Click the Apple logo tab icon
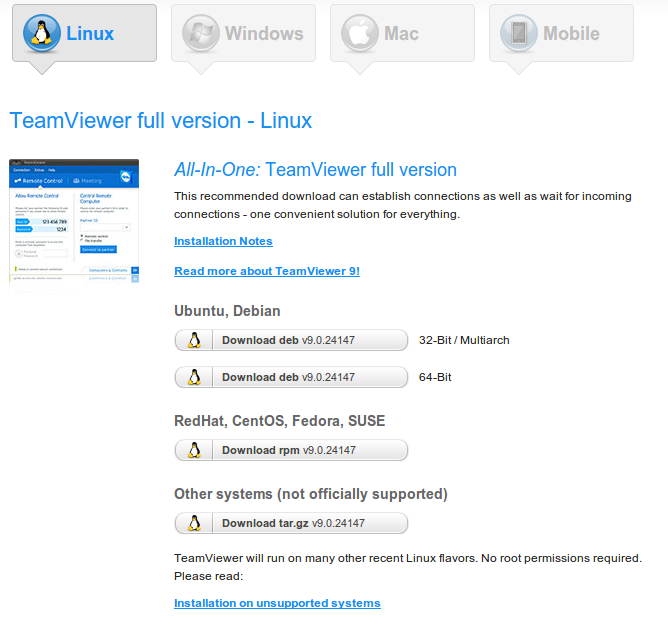The height and width of the screenshot is (642, 668). pos(360,33)
